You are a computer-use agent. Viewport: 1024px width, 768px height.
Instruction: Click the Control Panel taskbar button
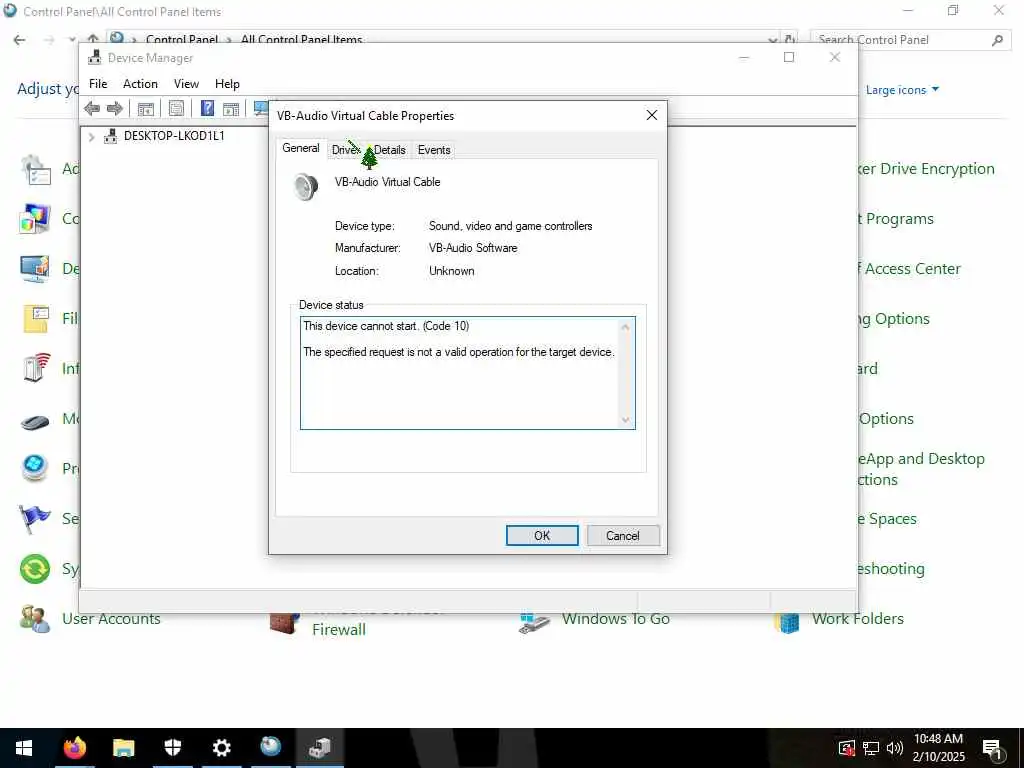[270, 748]
